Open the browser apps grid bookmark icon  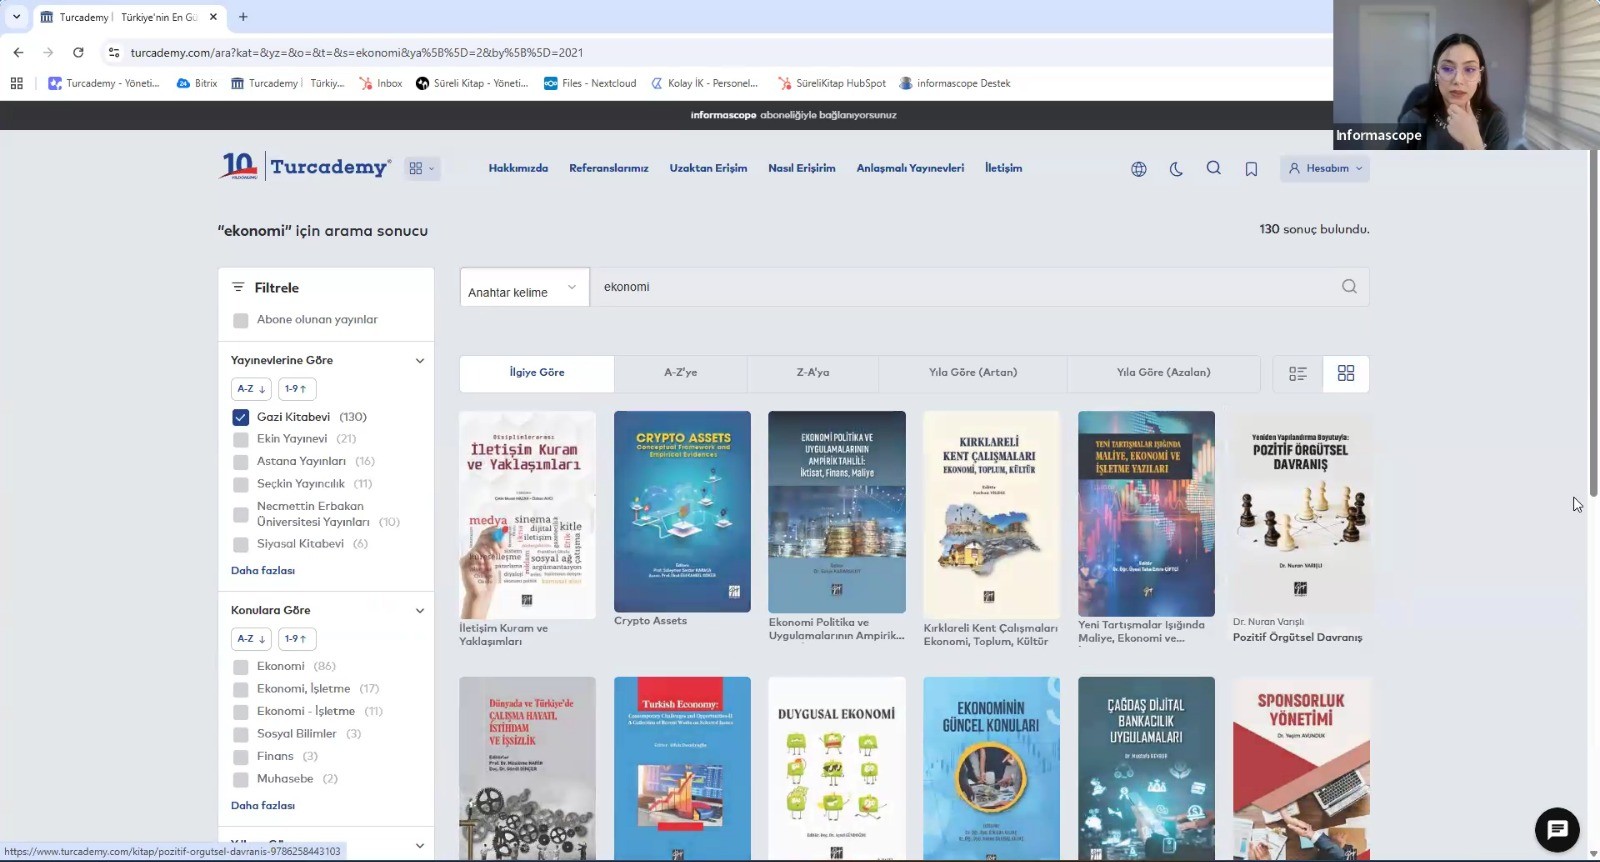pos(16,83)
